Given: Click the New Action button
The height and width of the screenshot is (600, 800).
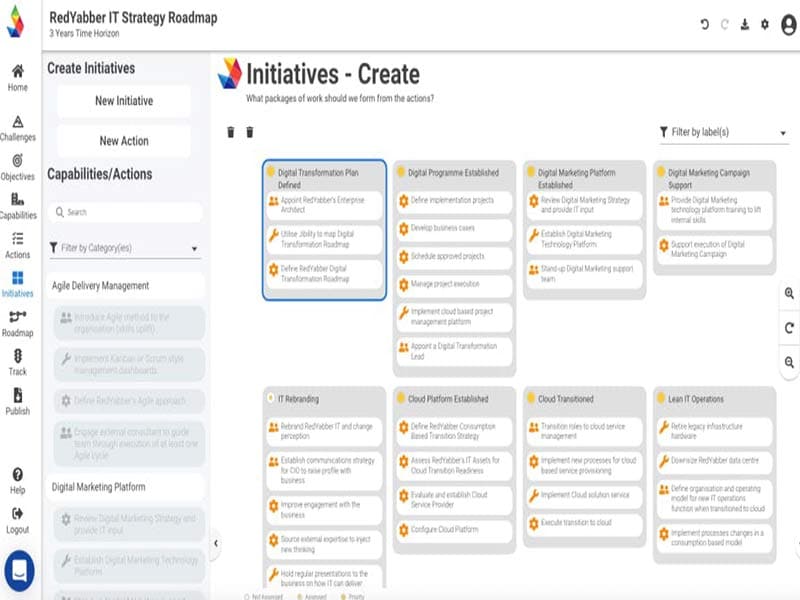Looking at the screenshot, I should tap(124, 141).
